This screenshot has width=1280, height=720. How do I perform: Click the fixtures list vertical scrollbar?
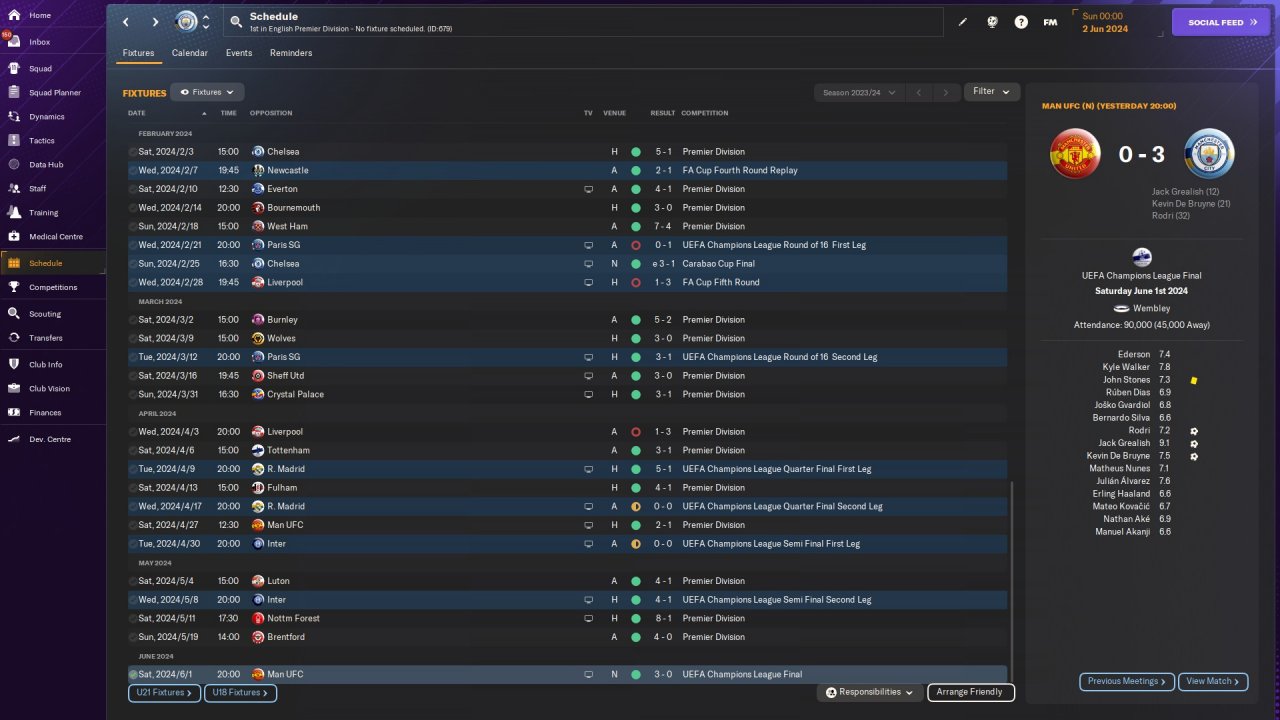1012,580
